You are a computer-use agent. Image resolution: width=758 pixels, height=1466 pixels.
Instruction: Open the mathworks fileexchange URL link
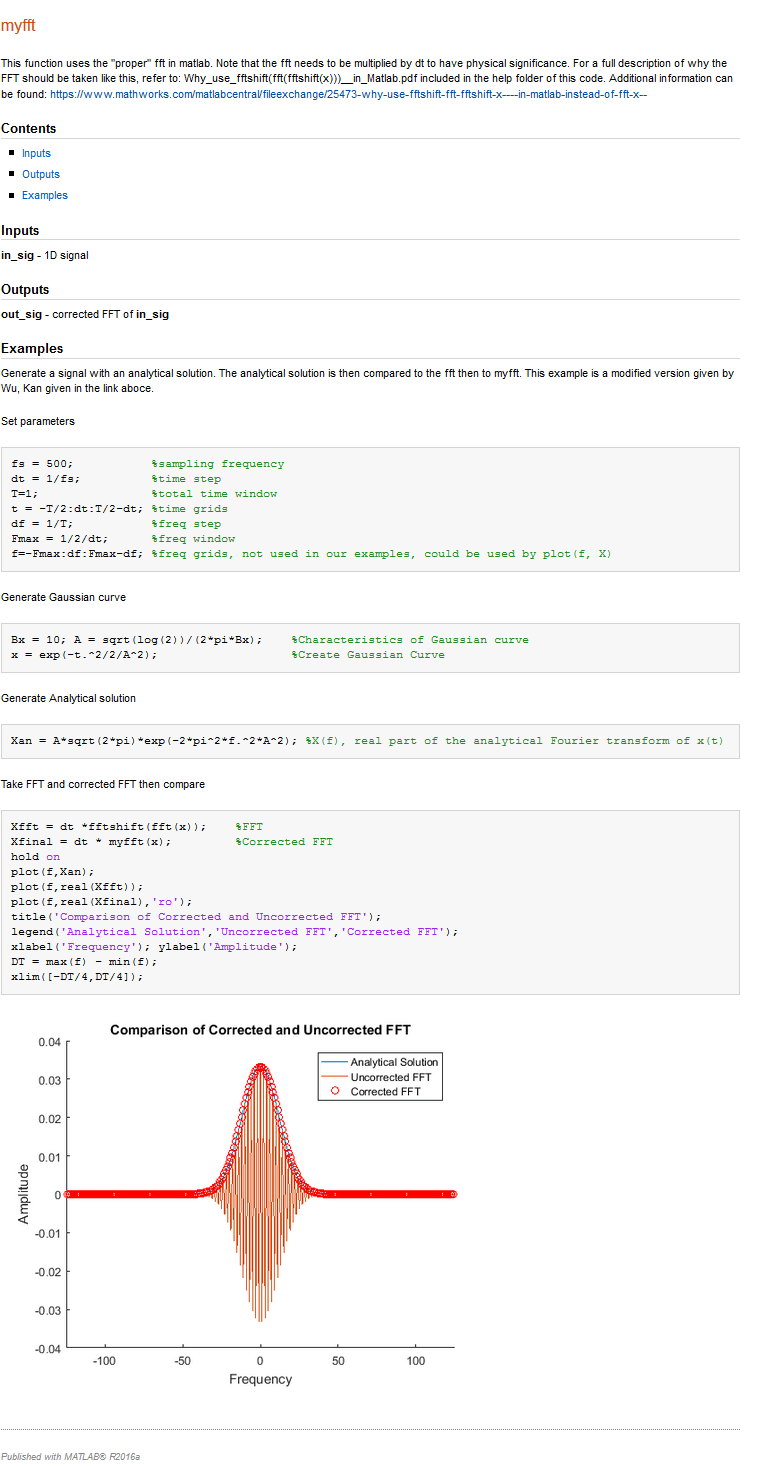click(x=349, y=93)
